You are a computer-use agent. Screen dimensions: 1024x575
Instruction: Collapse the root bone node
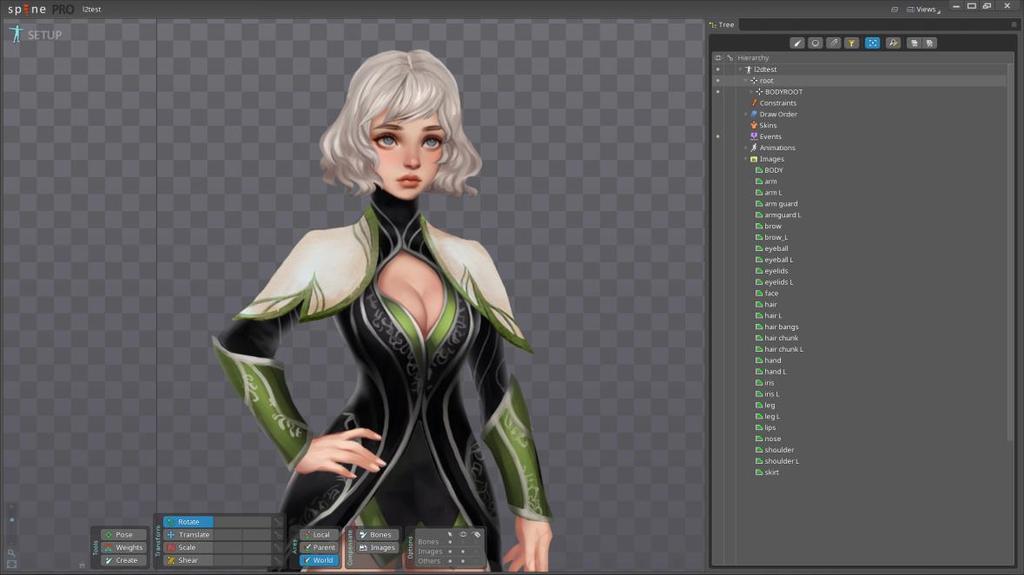(746, 80)
